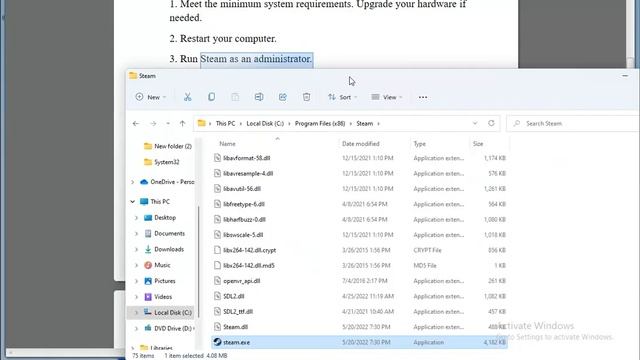
Task: Click the Cut scissors icon
Action: tap(187, 97)
